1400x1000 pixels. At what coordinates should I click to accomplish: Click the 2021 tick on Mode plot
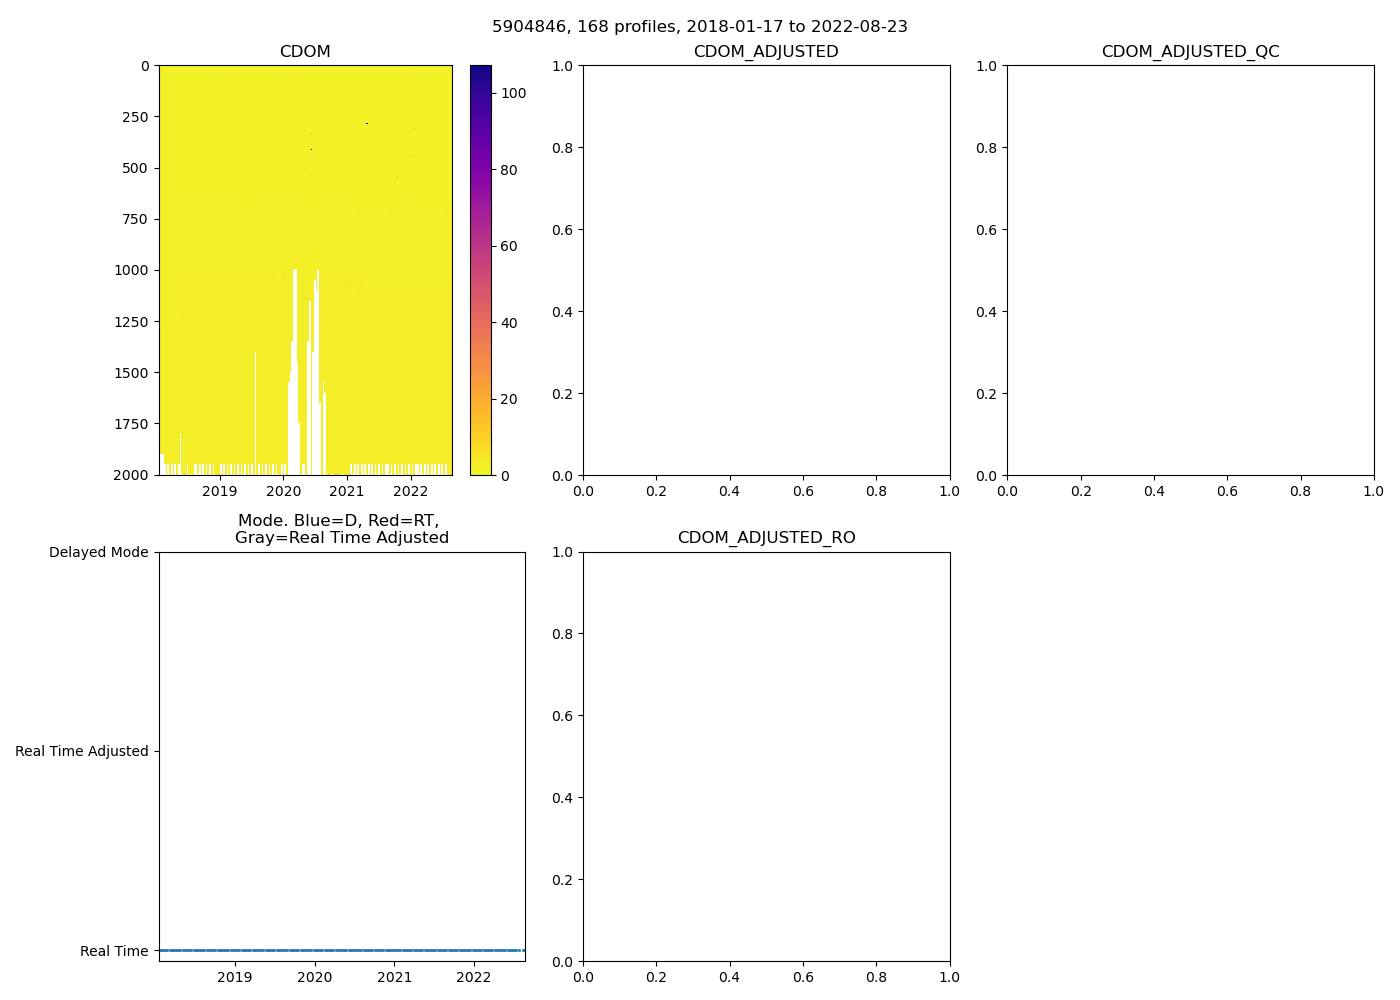394,977
